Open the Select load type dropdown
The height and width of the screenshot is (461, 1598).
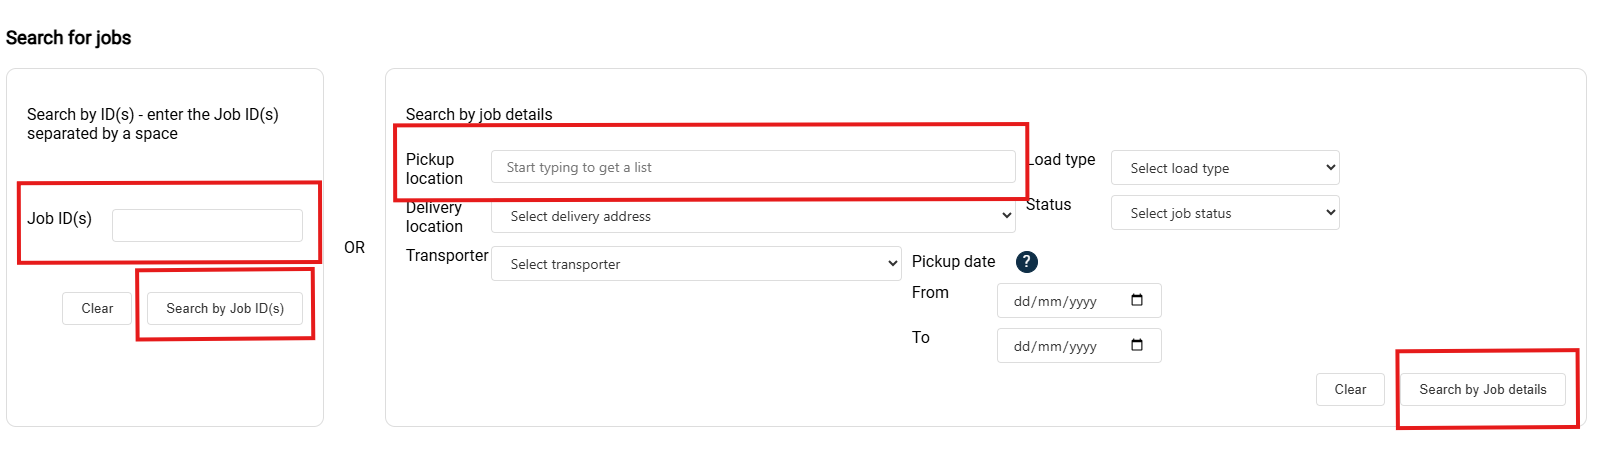pyautogui.click(x=1224, y=168)
